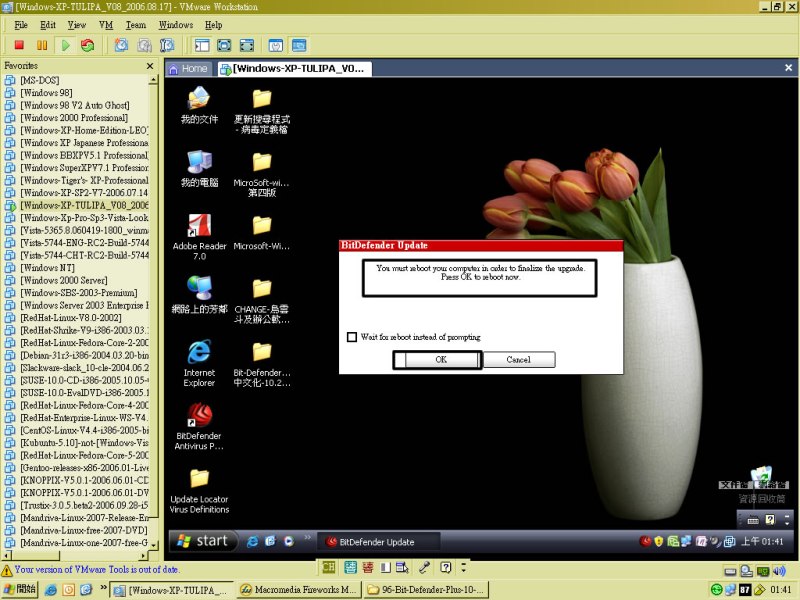The image size is (800, 600).
Task: Click the Take Snapshot toolbar icon
Action: [x=121, y=45]
